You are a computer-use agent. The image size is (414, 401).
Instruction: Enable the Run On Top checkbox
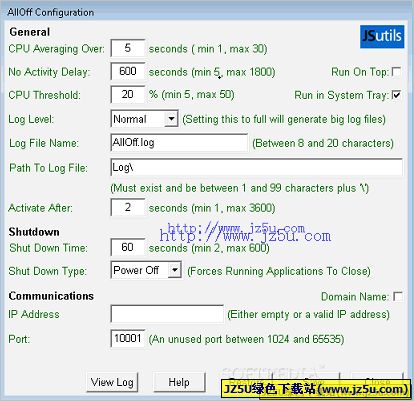397,72
